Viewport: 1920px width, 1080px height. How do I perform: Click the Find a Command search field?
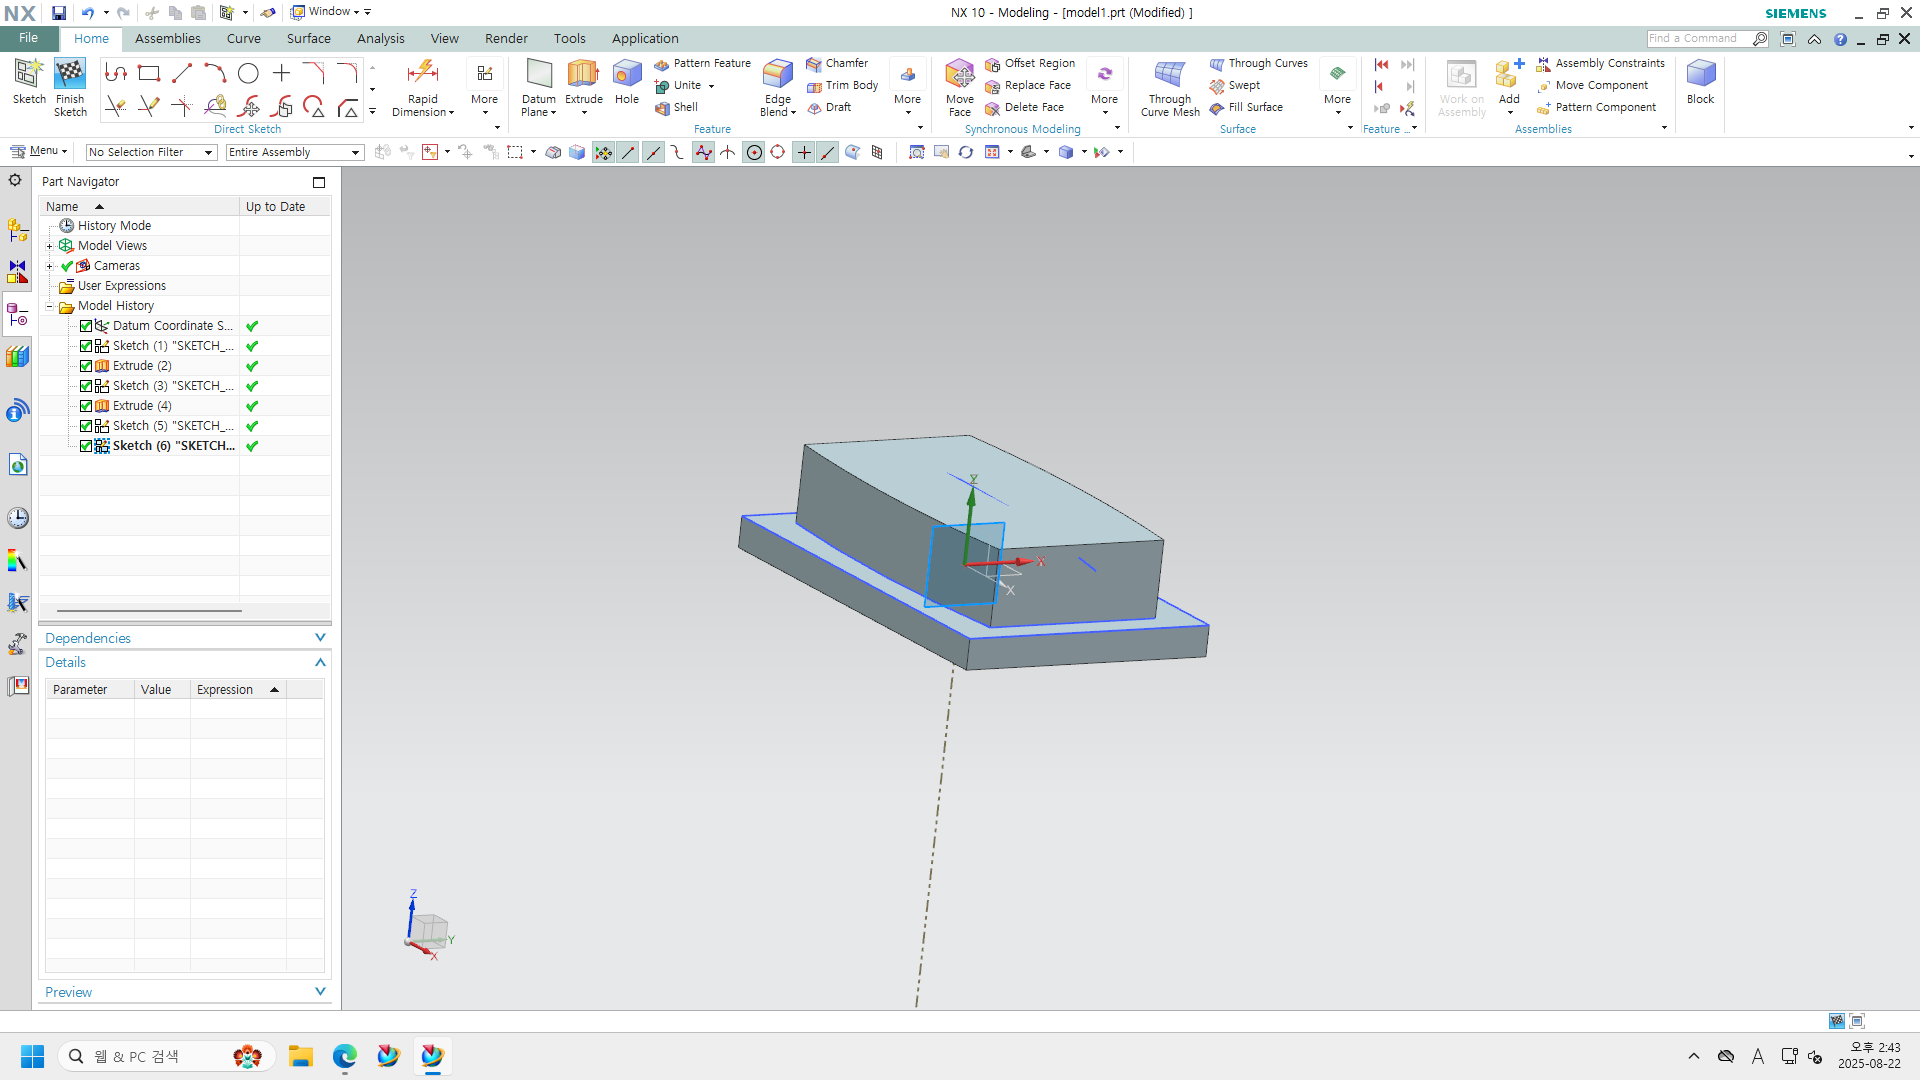pyautogui.click(x=1697, y=38)
